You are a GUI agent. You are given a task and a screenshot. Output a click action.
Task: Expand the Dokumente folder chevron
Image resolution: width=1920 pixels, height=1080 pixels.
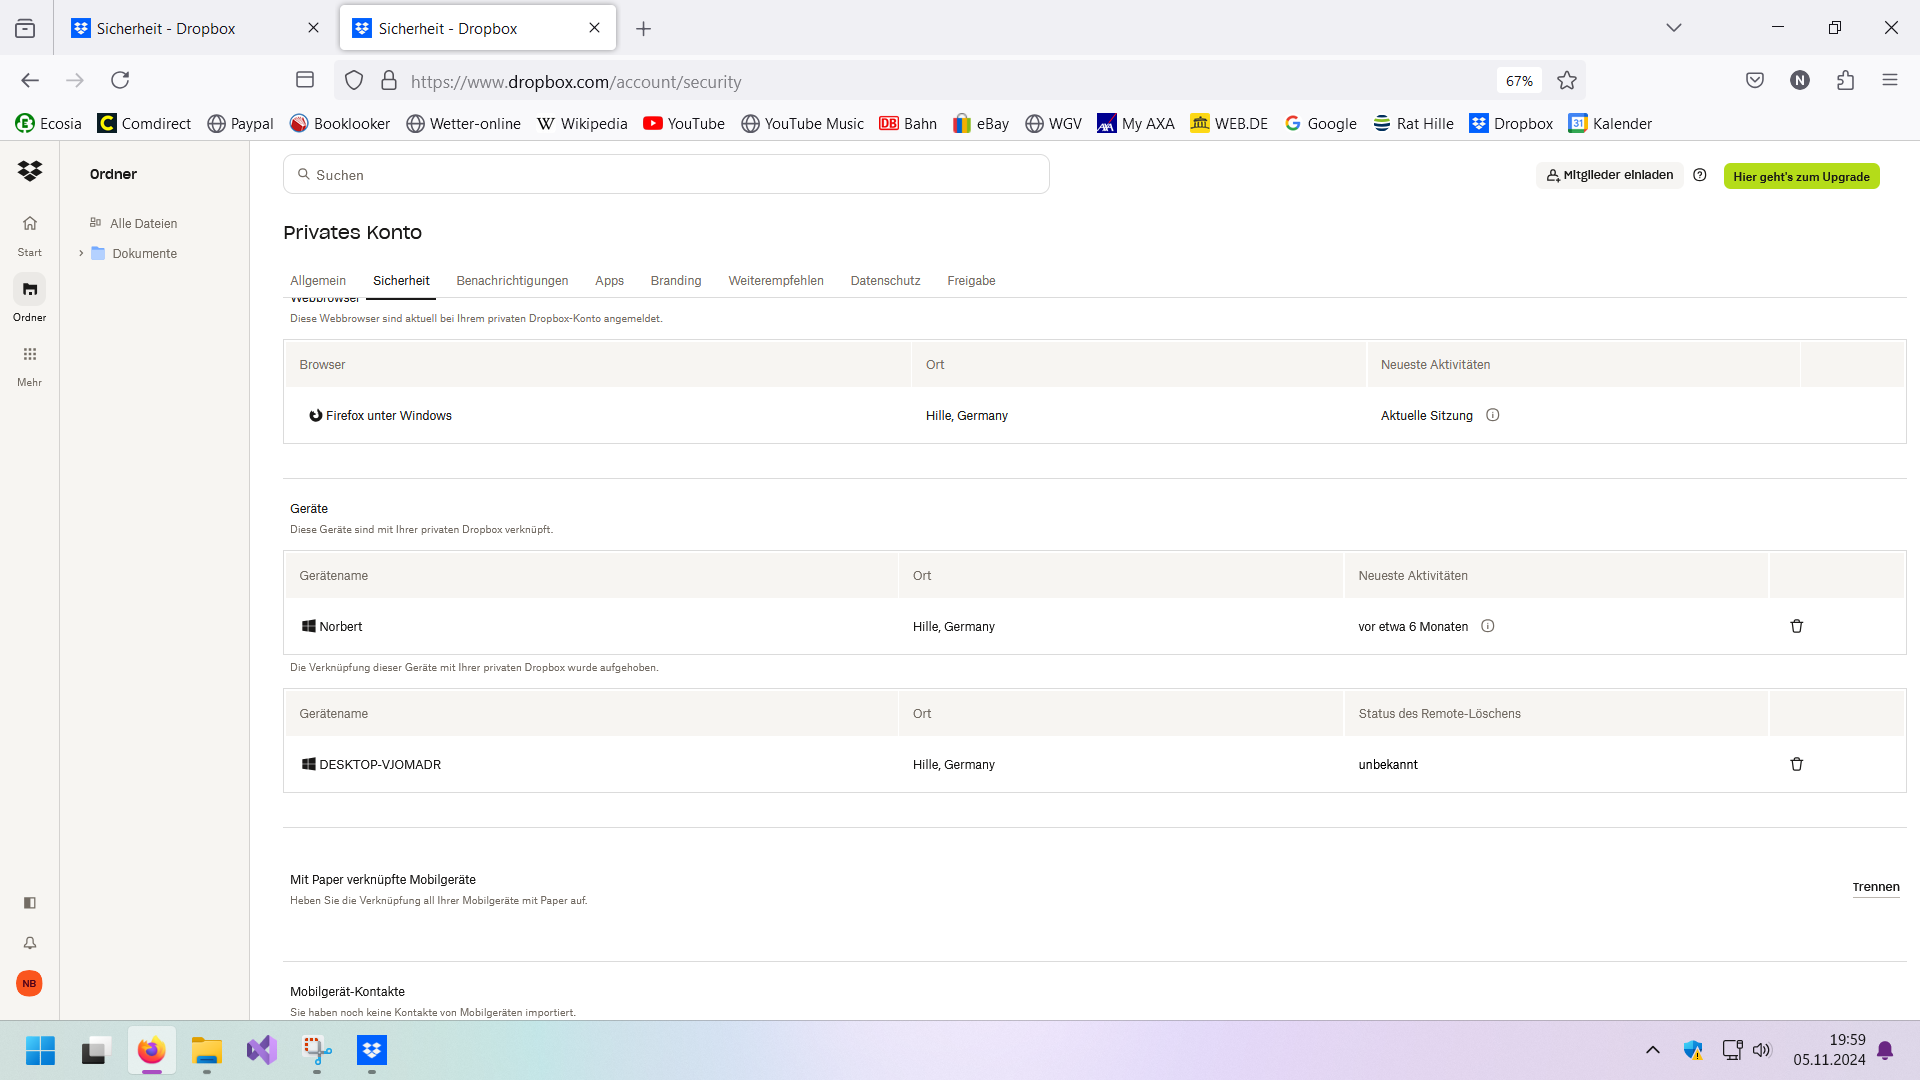click(81, 253)
